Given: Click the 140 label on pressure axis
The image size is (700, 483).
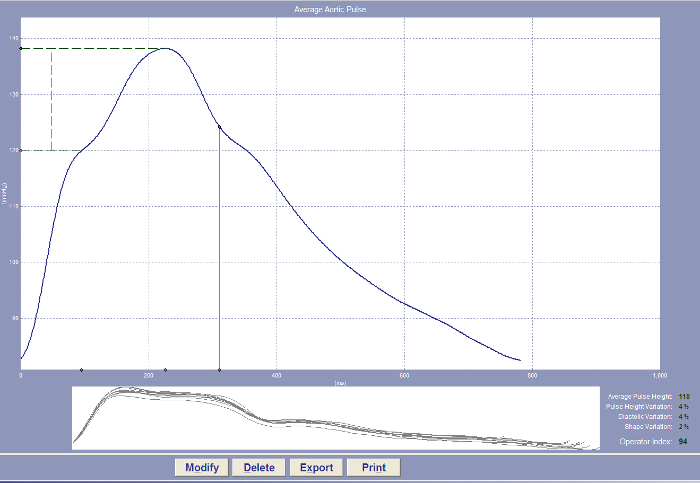Looking at the screenshot, I should point(13,38).
